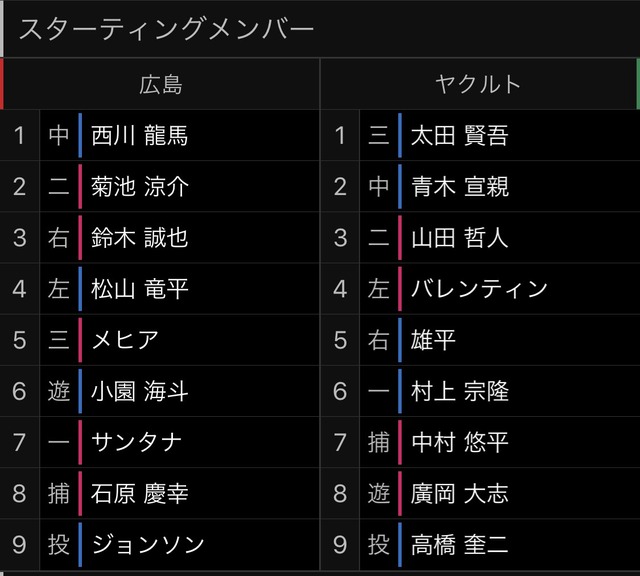
Task: Select Yakult pitcher 高橋 奎二
Action: coord(460,545)
